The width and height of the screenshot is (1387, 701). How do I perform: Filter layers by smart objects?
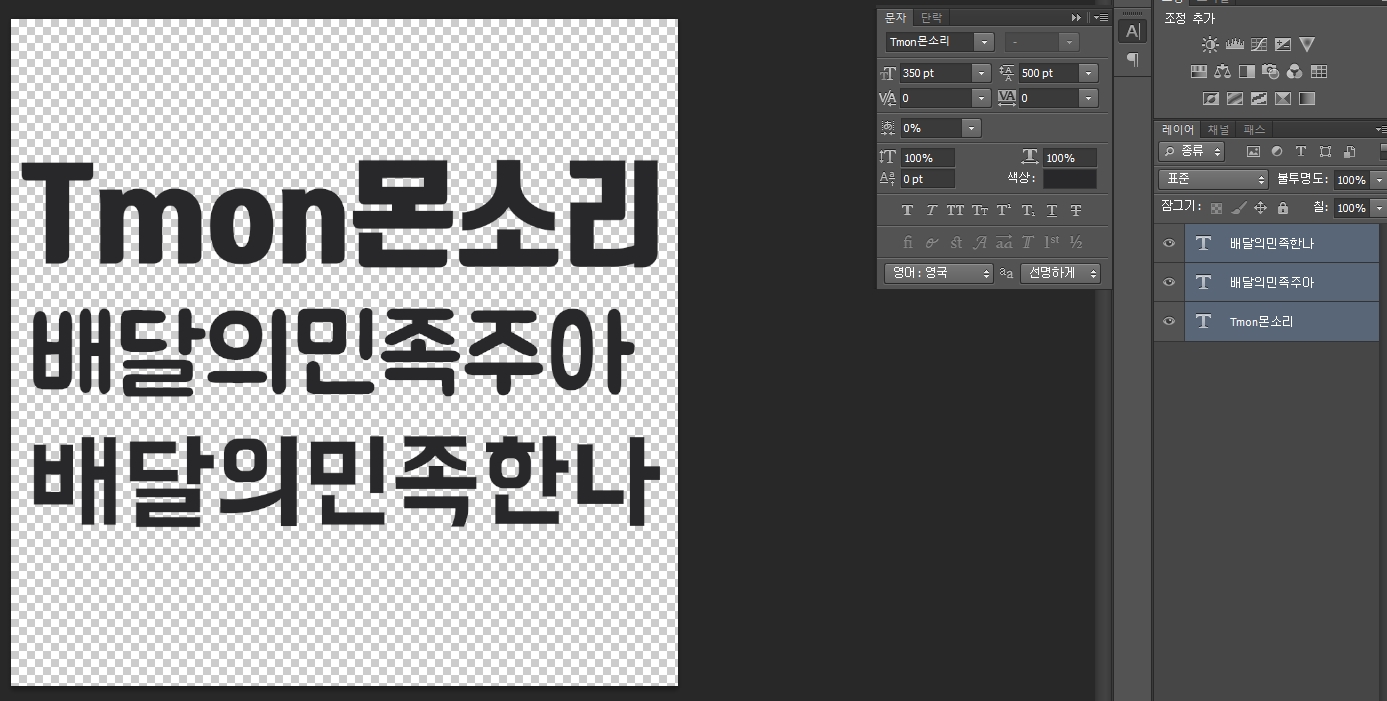tap(1349, 152)
